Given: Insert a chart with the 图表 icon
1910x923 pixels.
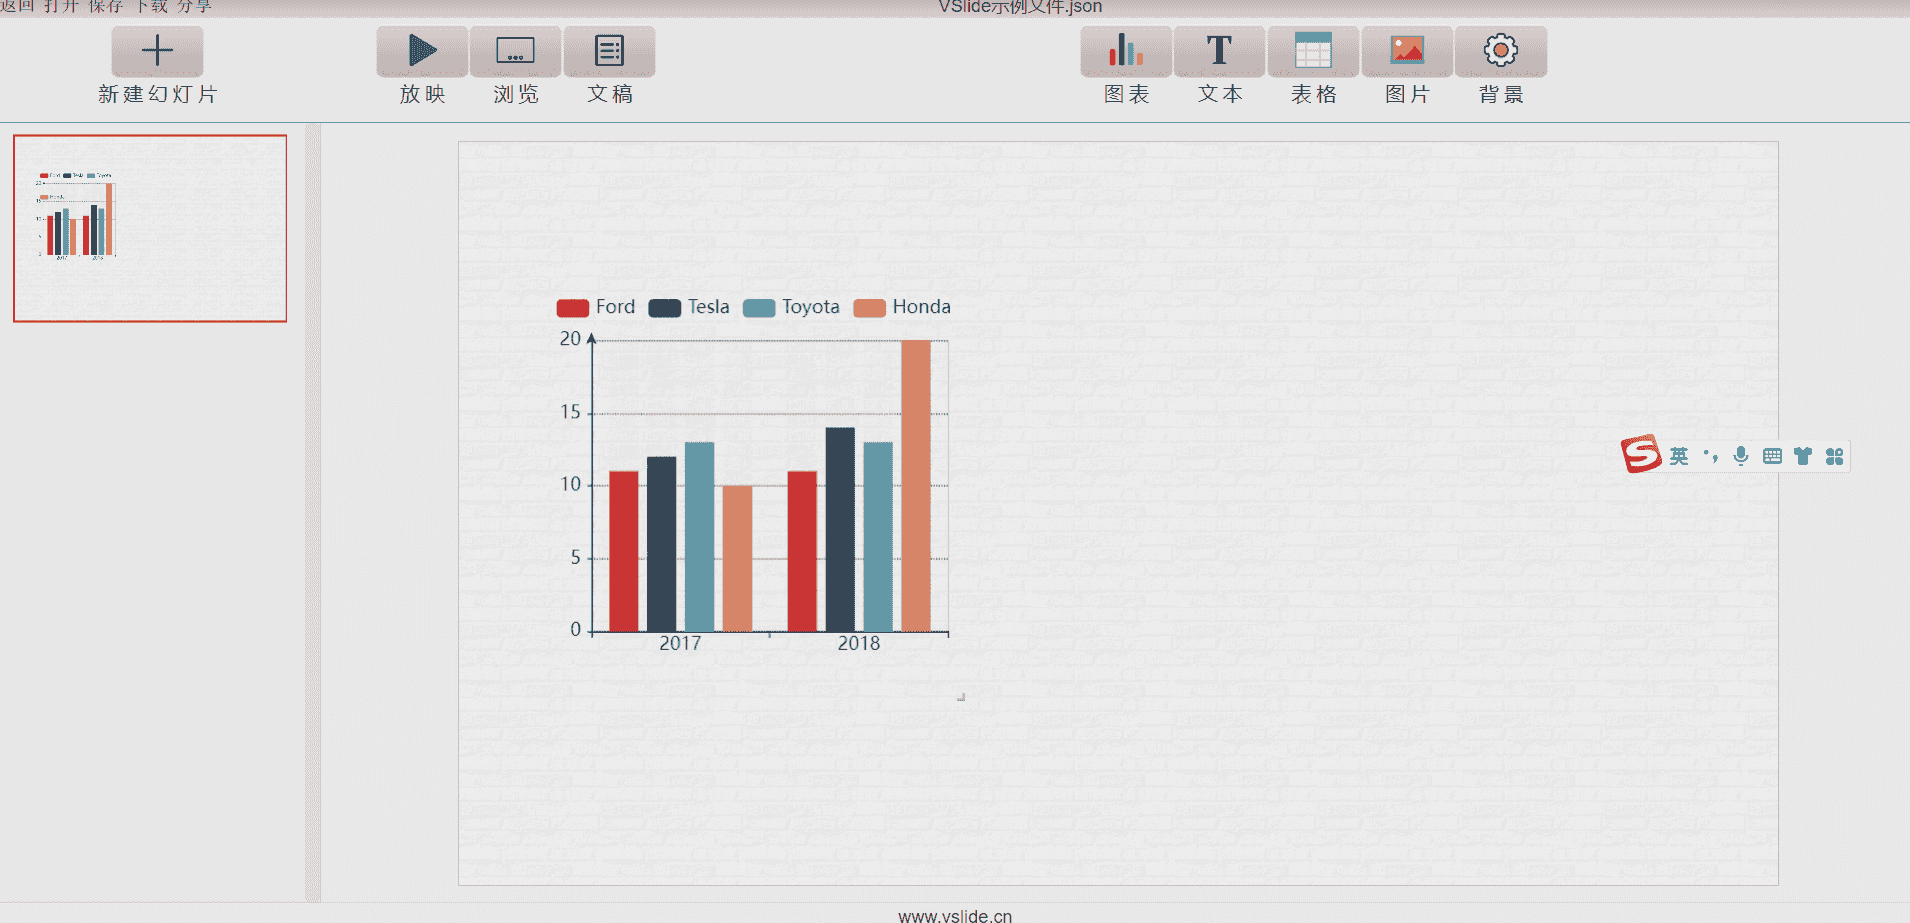Looking at the screenshot, I should click(x=1126, y=51).
